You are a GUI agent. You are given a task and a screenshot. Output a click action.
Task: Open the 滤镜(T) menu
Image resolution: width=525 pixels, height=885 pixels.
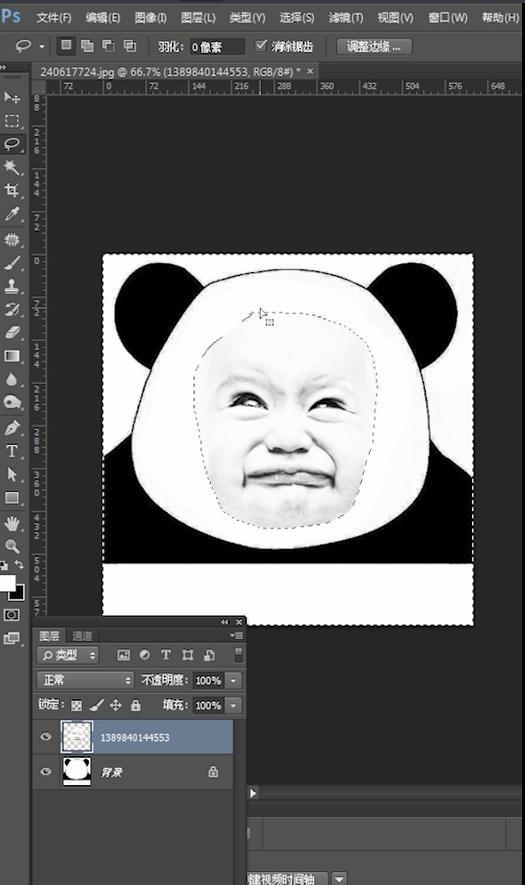[346, 17]
